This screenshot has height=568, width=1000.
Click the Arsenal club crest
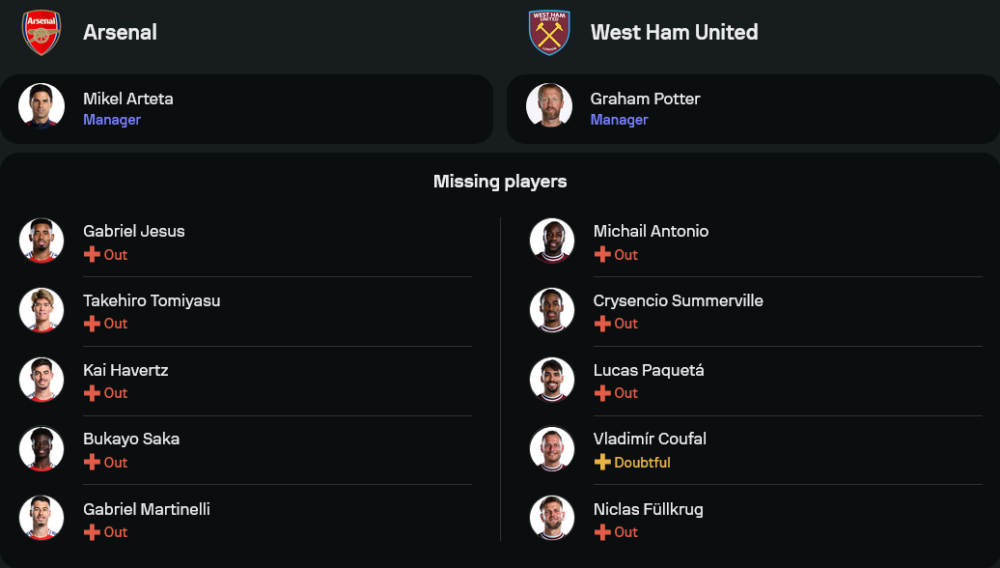(41, 32)
